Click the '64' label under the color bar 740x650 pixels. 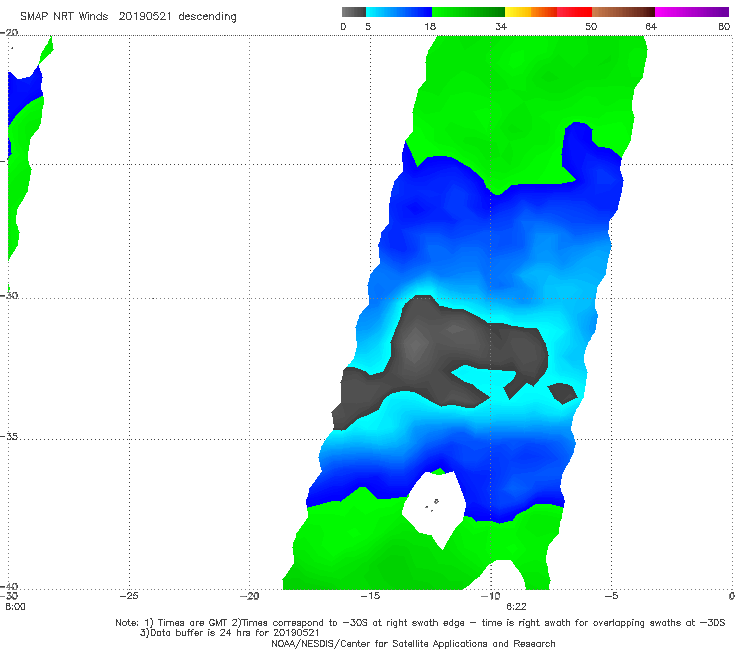click(x=651, y=26)
